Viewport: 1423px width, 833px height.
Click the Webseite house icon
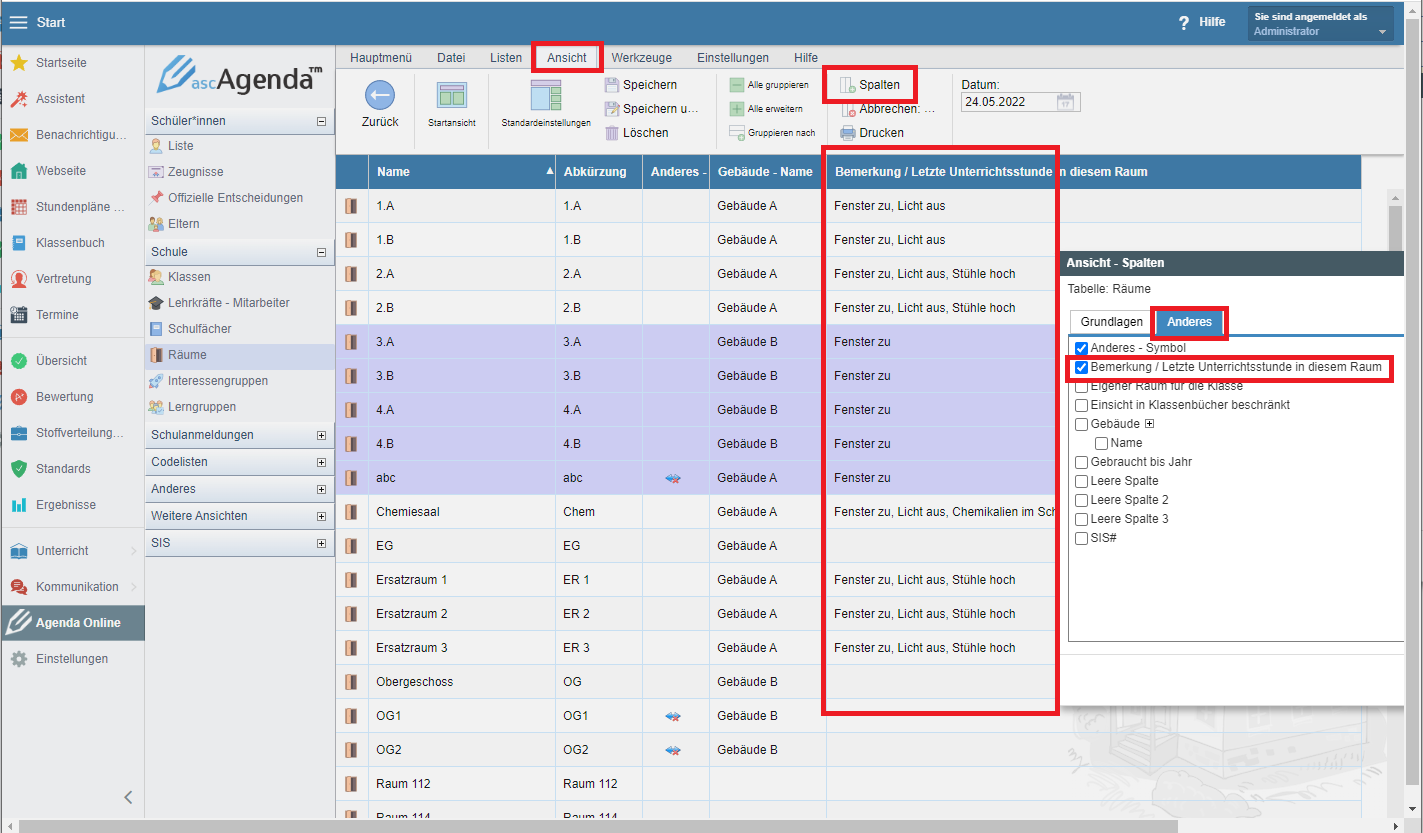click(x=18, y=171)
